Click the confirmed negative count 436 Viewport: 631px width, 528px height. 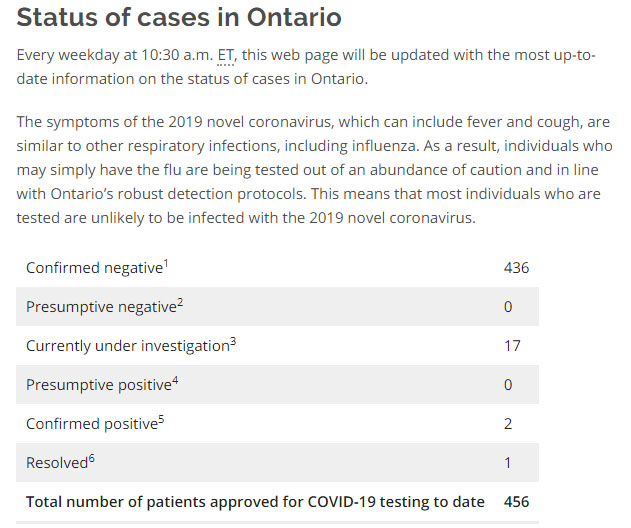click(x=516, y=268)
